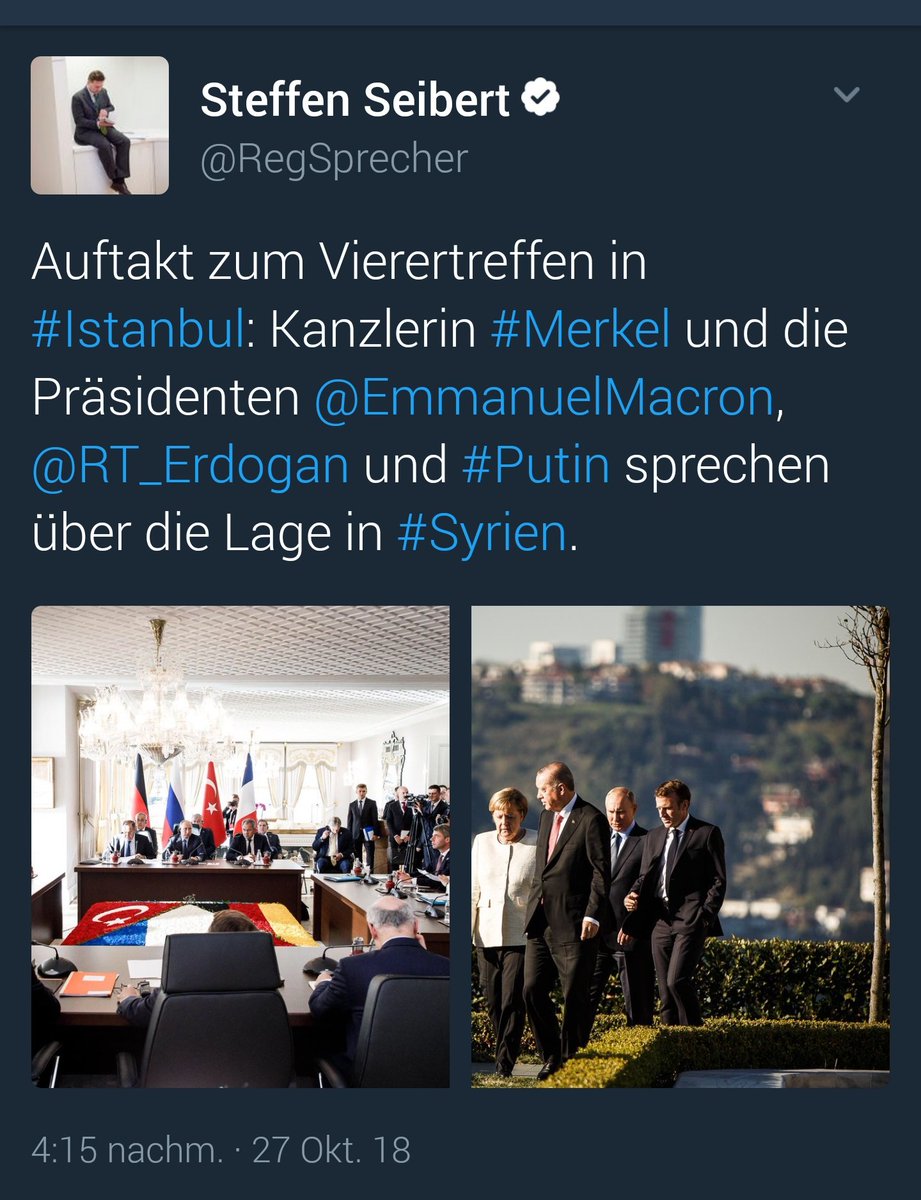Click the word 'Präsidenten' in the tweet
The width and height of the screenshot is (921, 1200).
tap(166, 399)
